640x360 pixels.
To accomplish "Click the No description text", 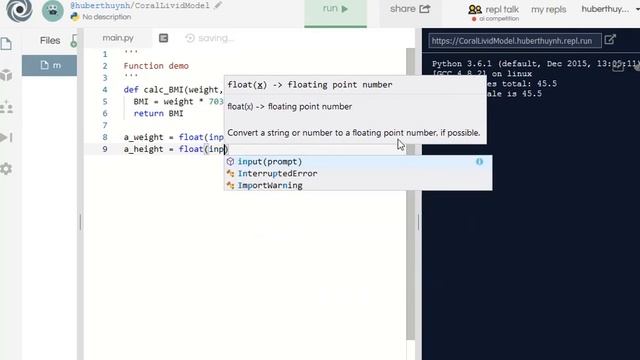I will [x=107, y=17].
